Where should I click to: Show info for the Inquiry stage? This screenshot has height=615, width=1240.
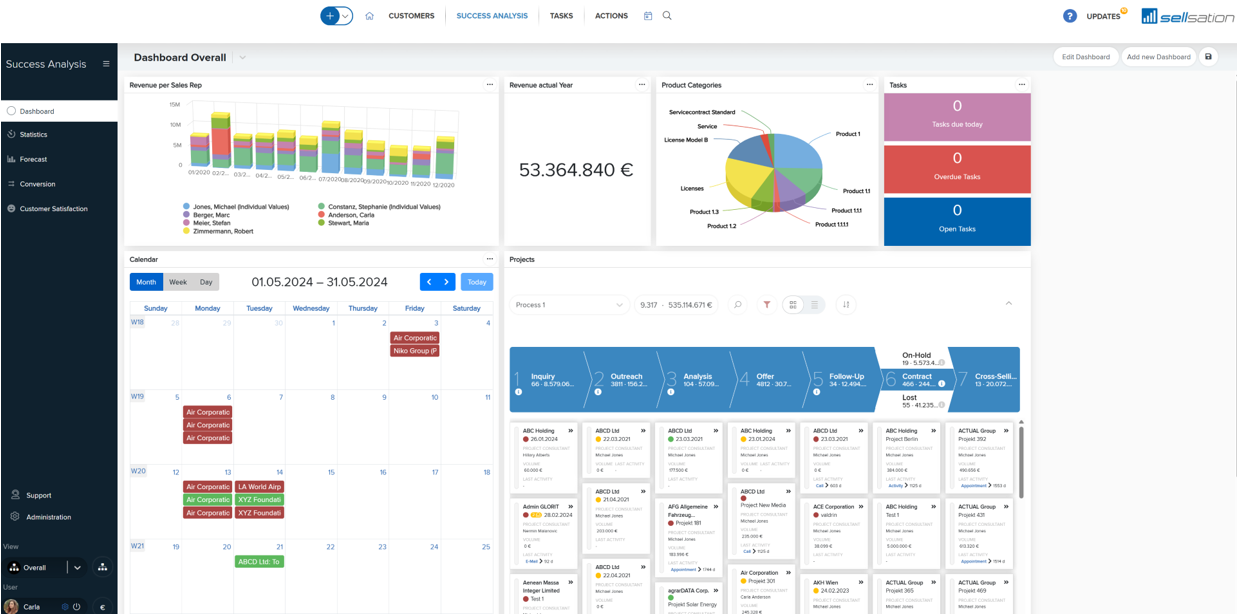click(x=518, y=392)
